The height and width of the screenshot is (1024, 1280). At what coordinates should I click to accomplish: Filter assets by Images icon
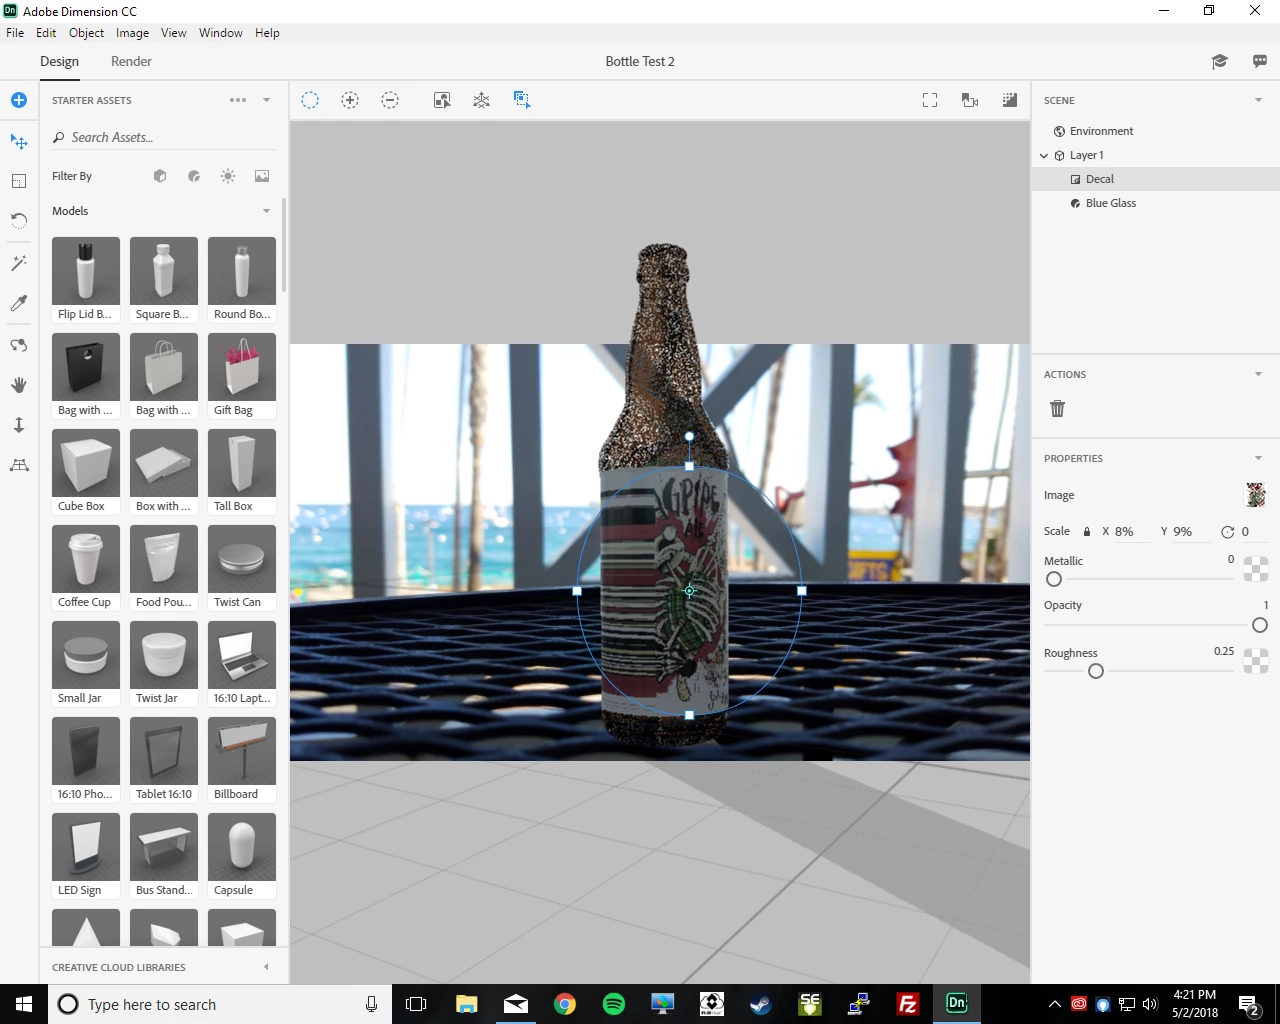tap(262, 176)
